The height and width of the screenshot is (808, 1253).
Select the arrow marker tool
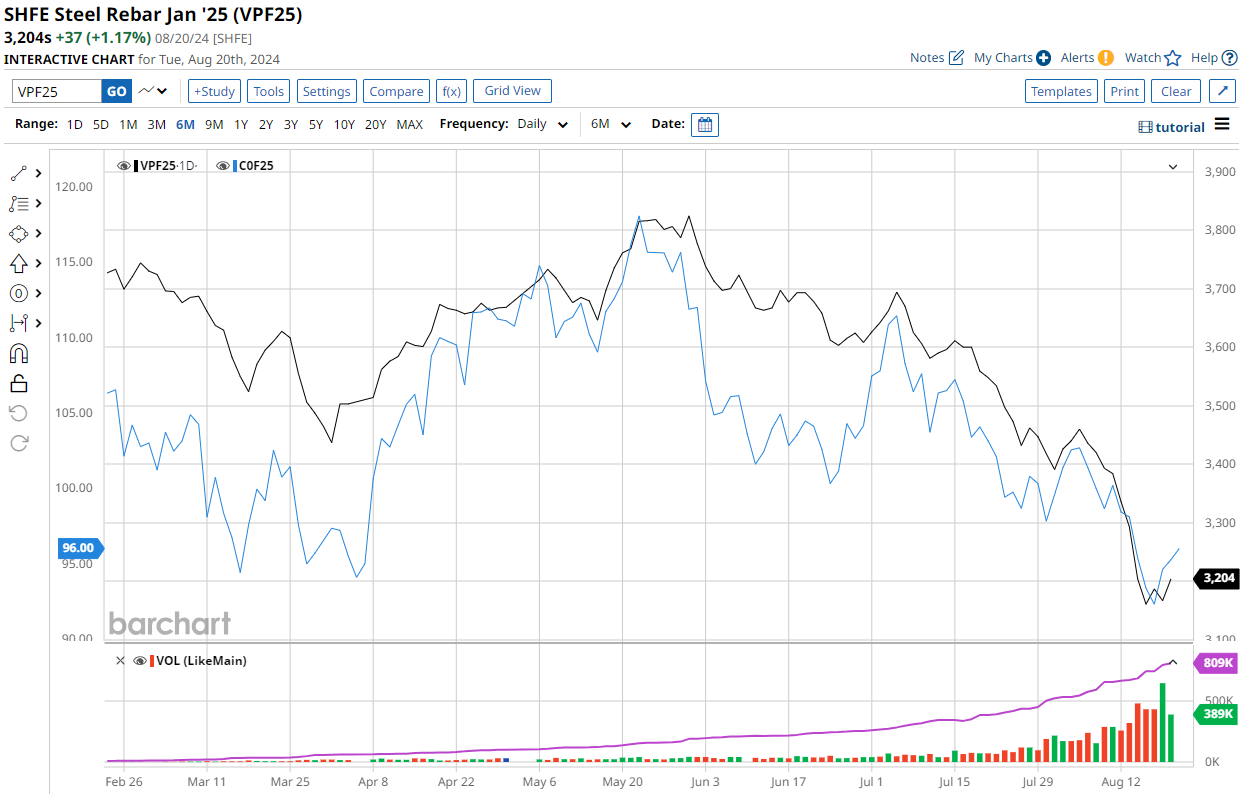tap(18, 263)
